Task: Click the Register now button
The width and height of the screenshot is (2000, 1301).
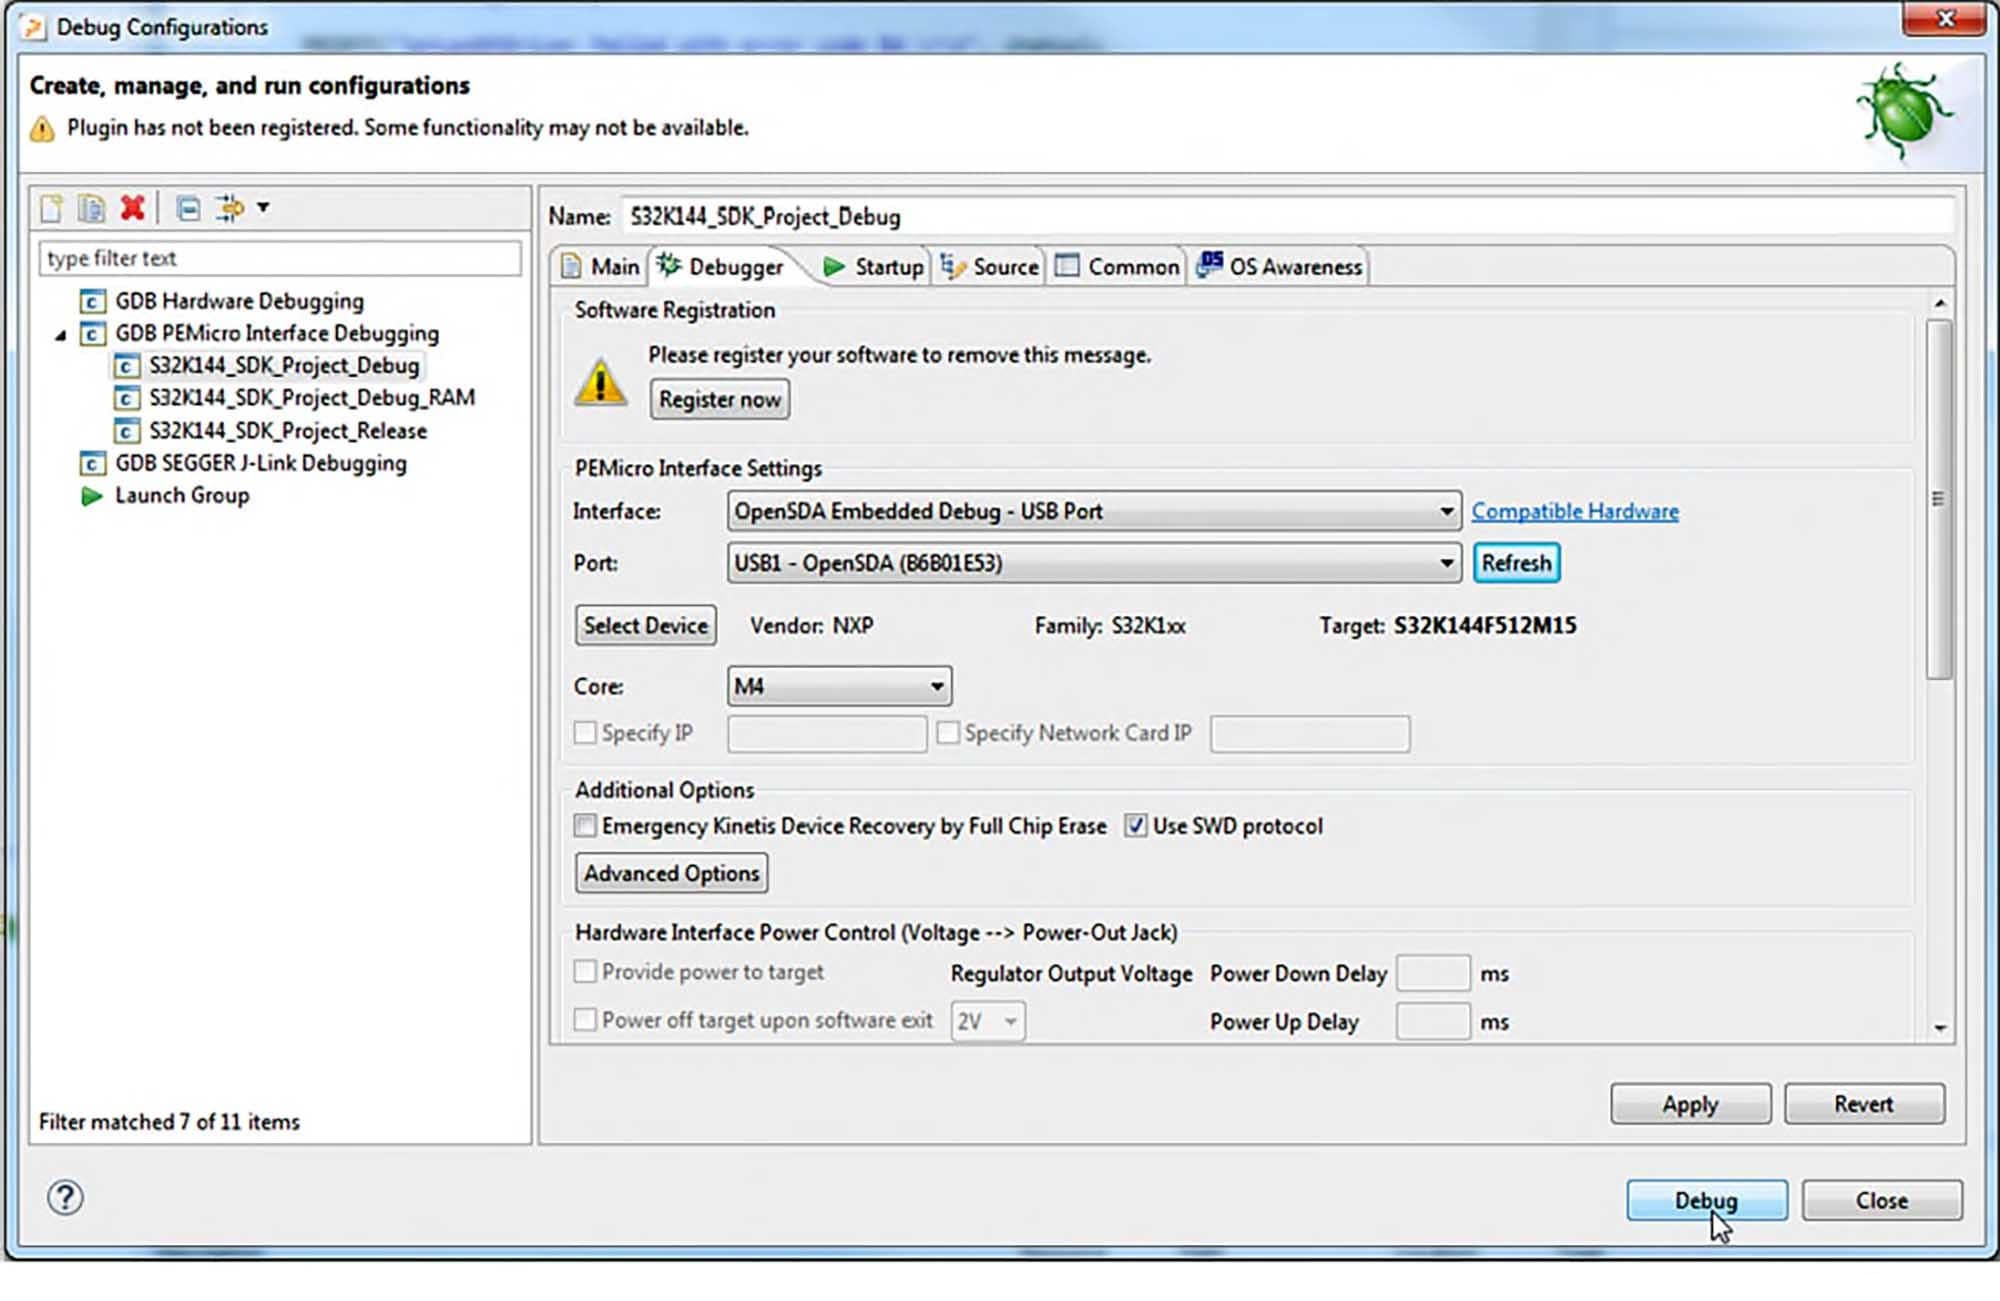Action: [720, 399]
